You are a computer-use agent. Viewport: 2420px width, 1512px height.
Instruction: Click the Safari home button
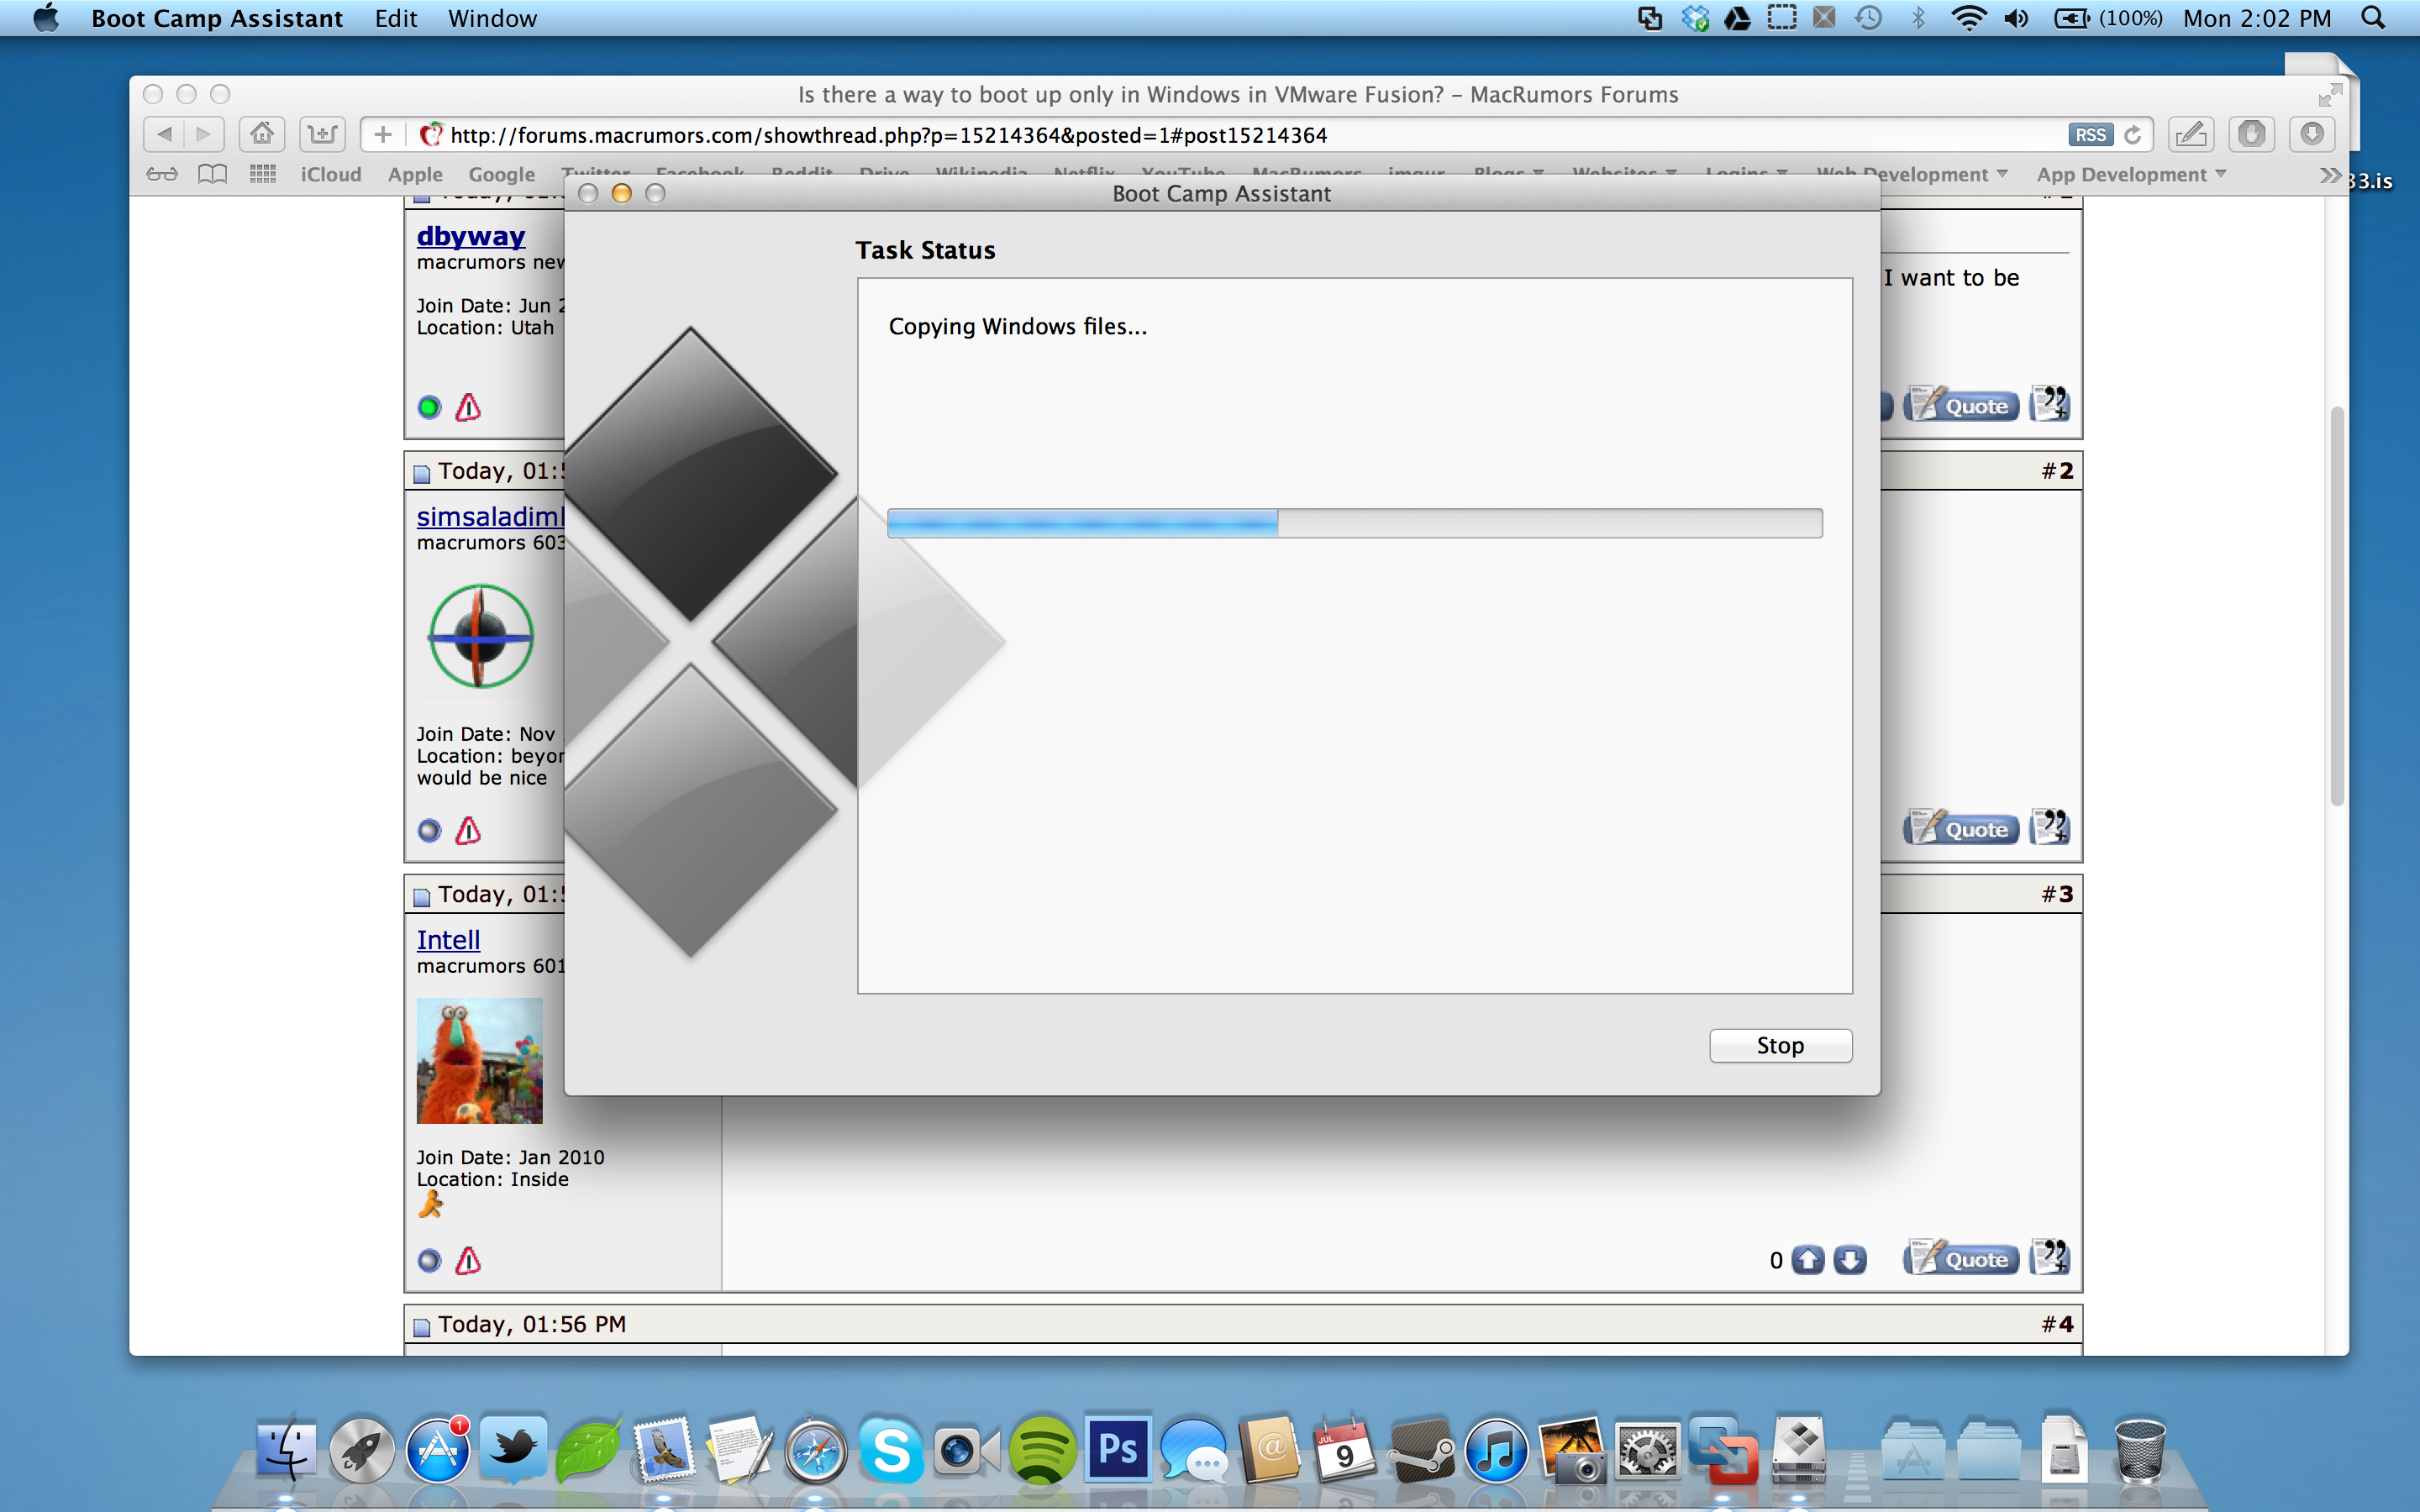tap(262, 134)
